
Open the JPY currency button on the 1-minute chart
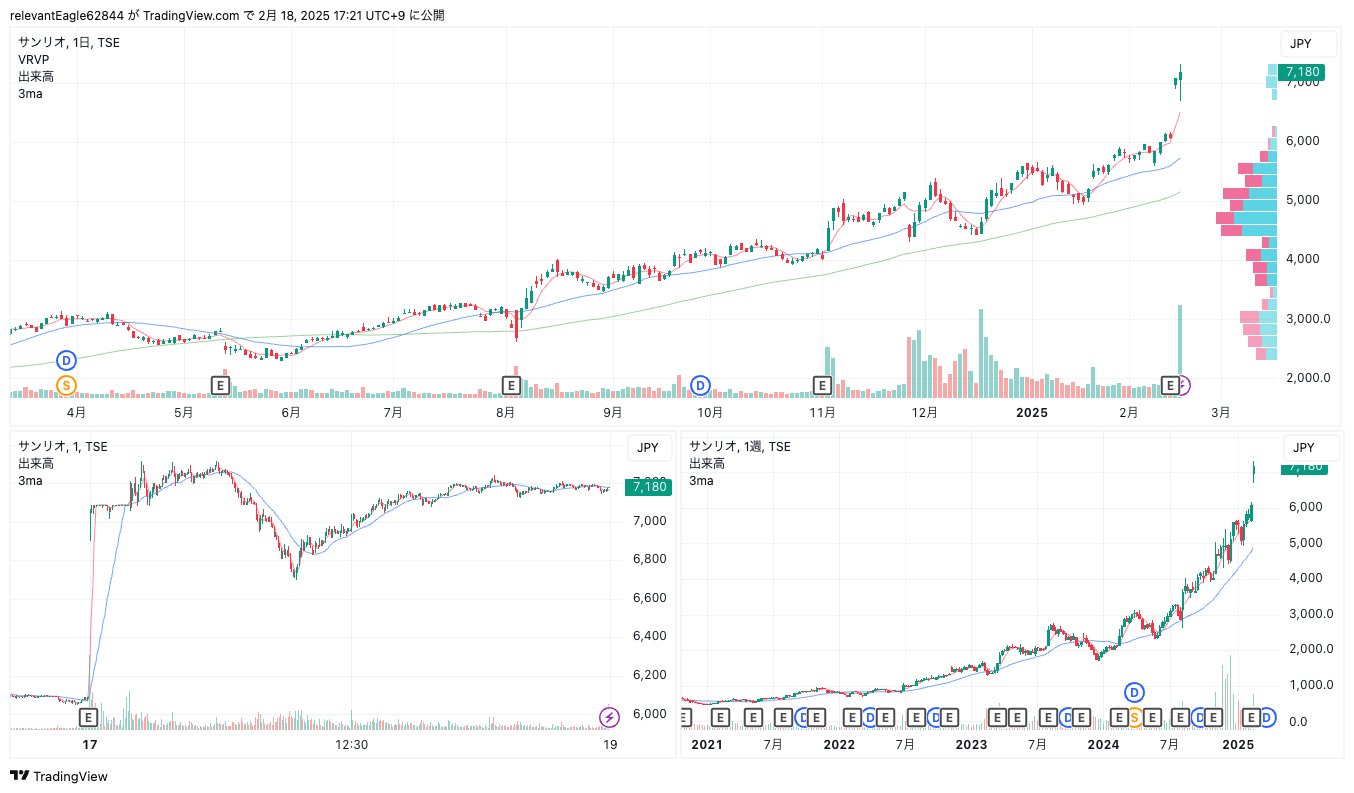[x=649, y=449]
